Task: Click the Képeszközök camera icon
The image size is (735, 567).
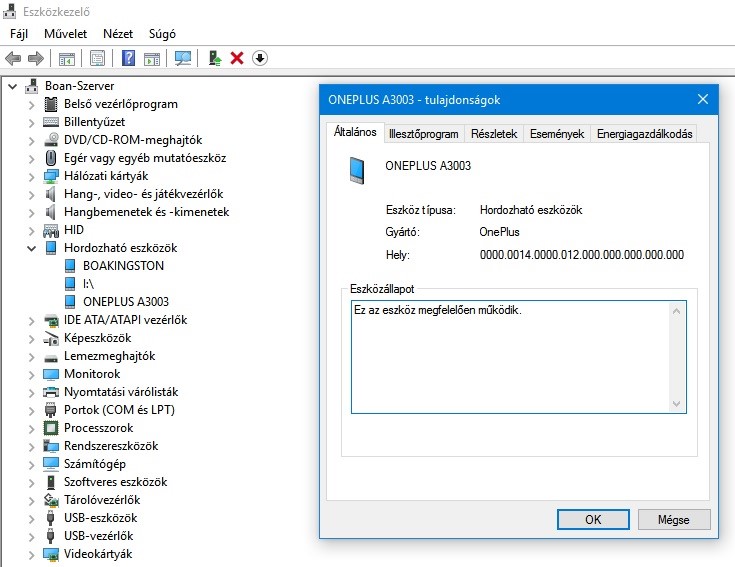Action: 51,338
